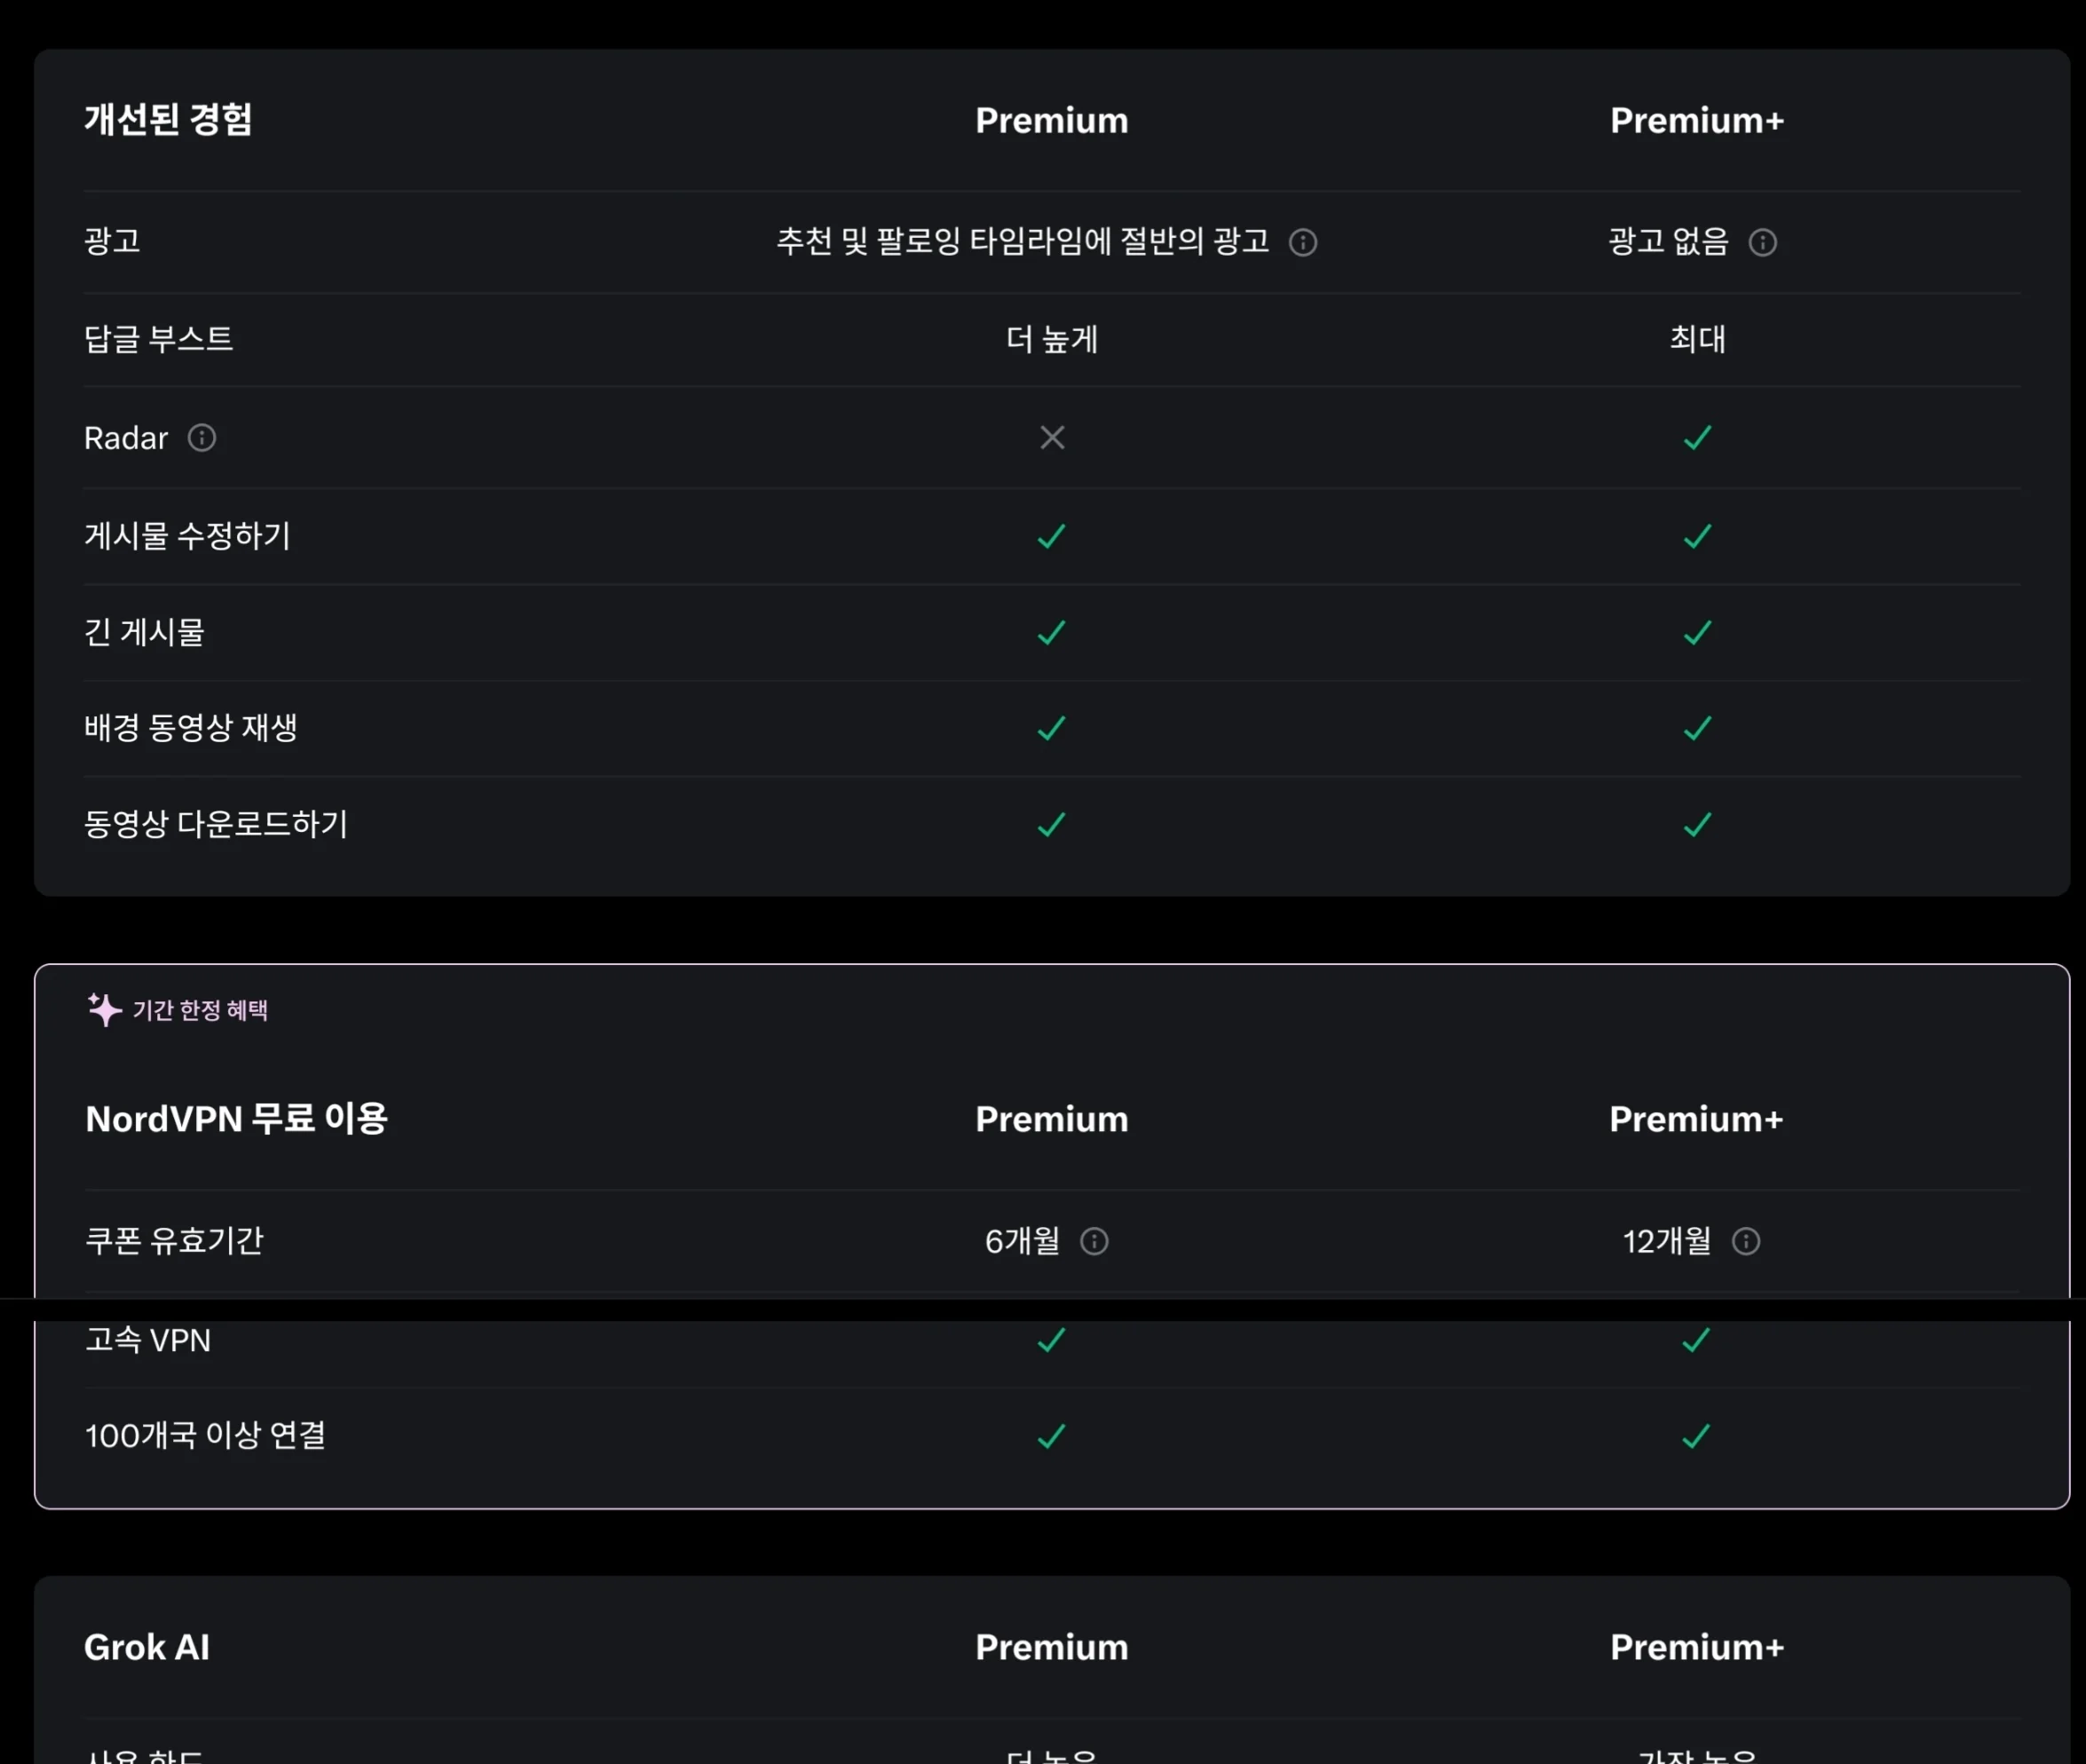2086x1764 pixels.
Task: Click info icon beside 6개월 coupon period
Action: pos(1094,1241)
